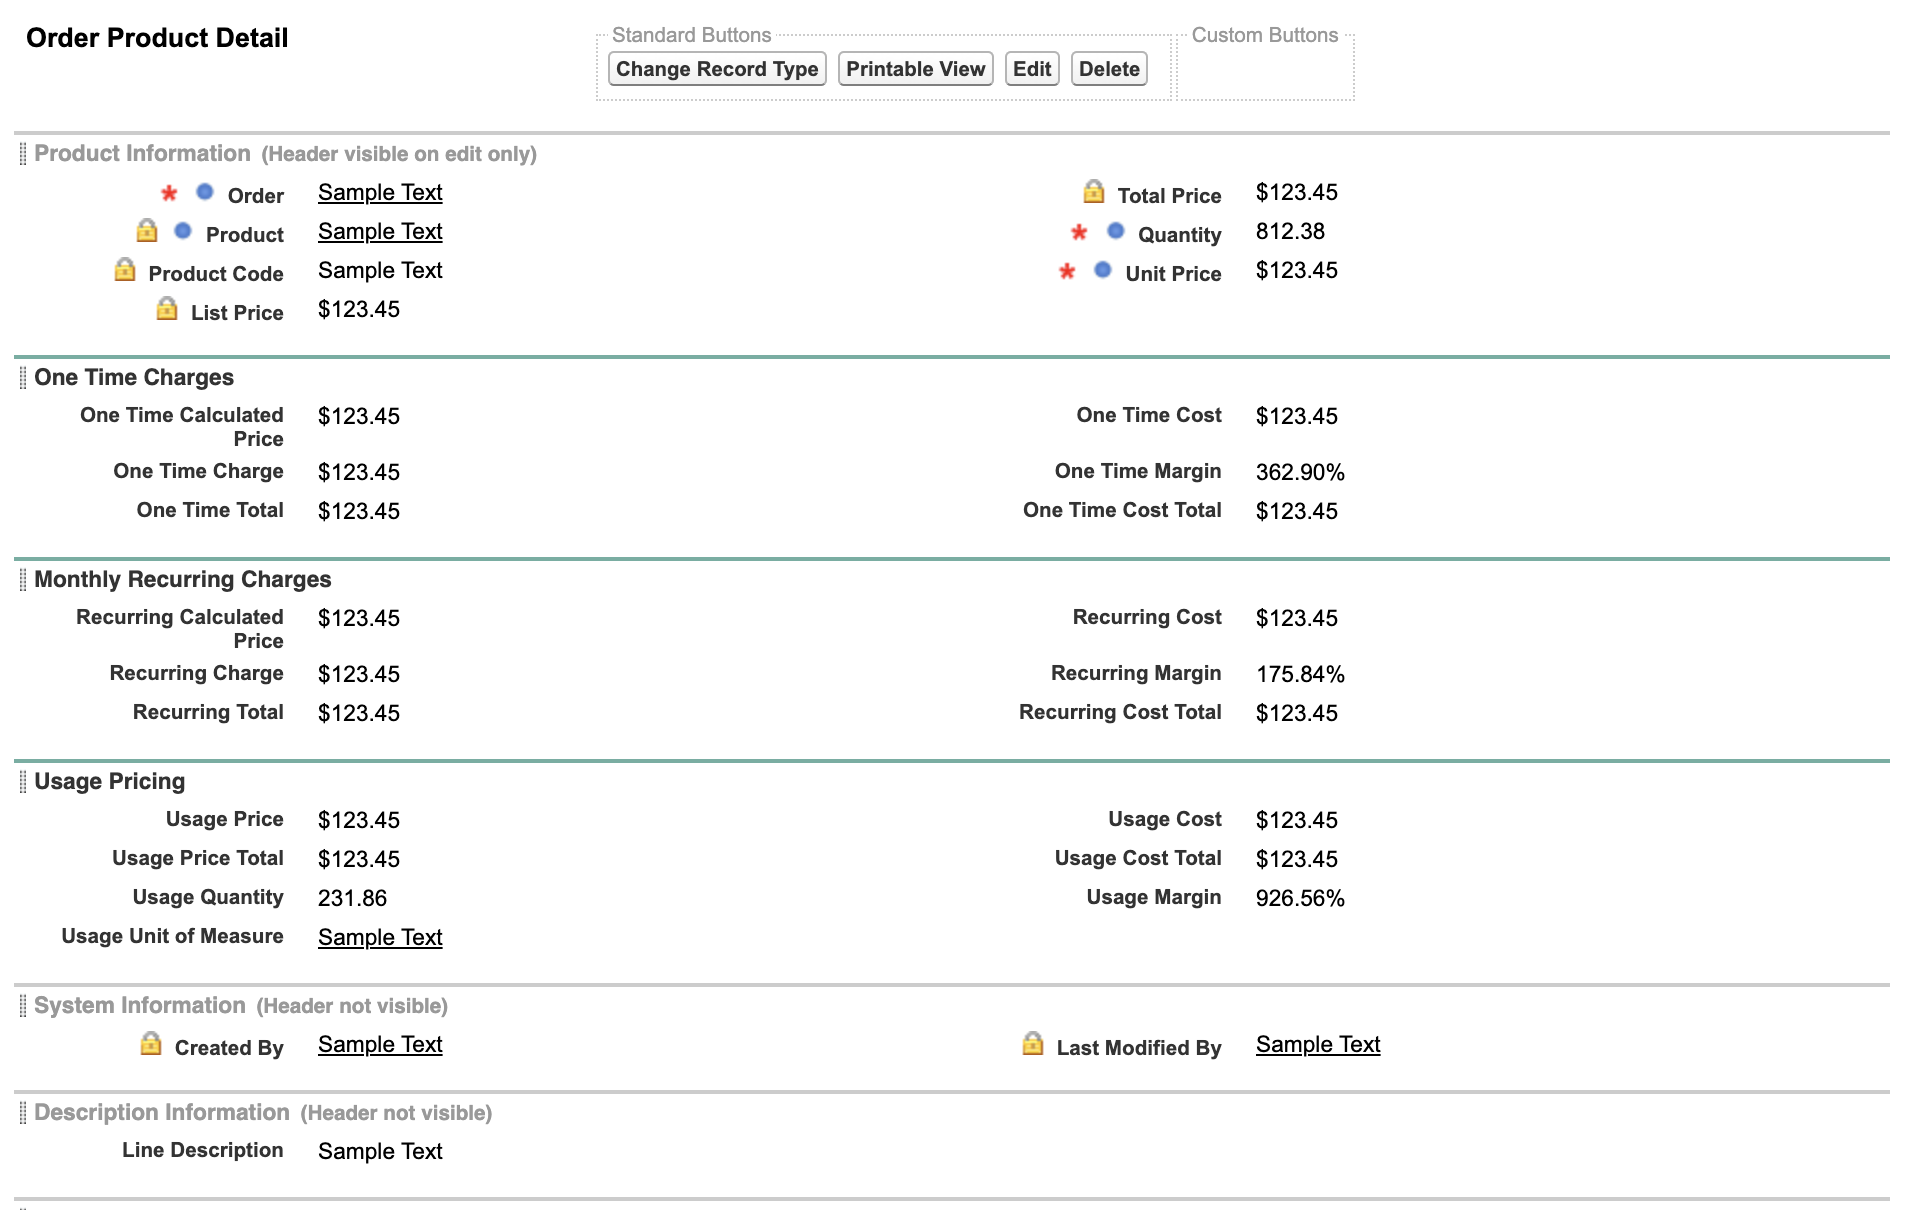Viewport: 1918px width, 1210px height.
Task: Click the red required asterisk beside Quantity
Action: (1079, 233)
